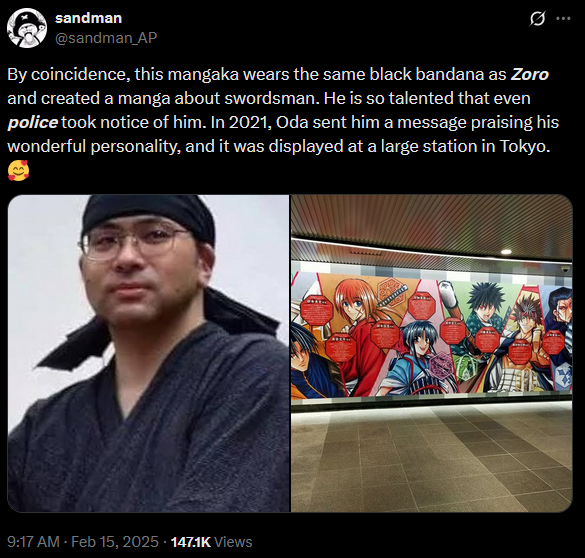This screenshot has height=558, width=585.
Task: Click the bold italic word police
Action: click(x=33, y=122)
